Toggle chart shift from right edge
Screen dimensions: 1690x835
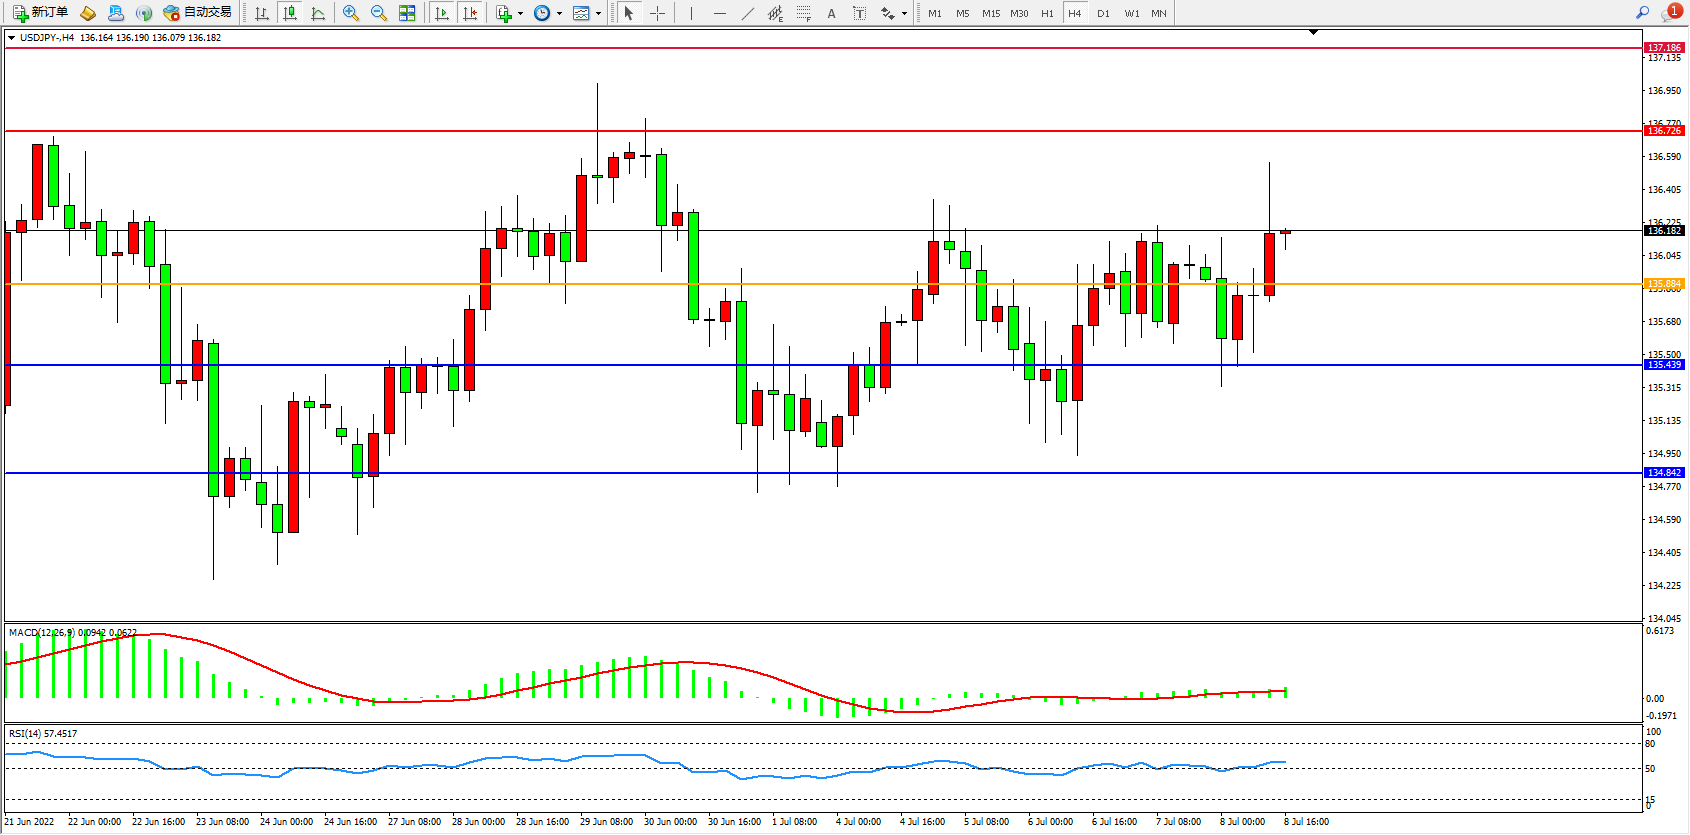point(470,13)
